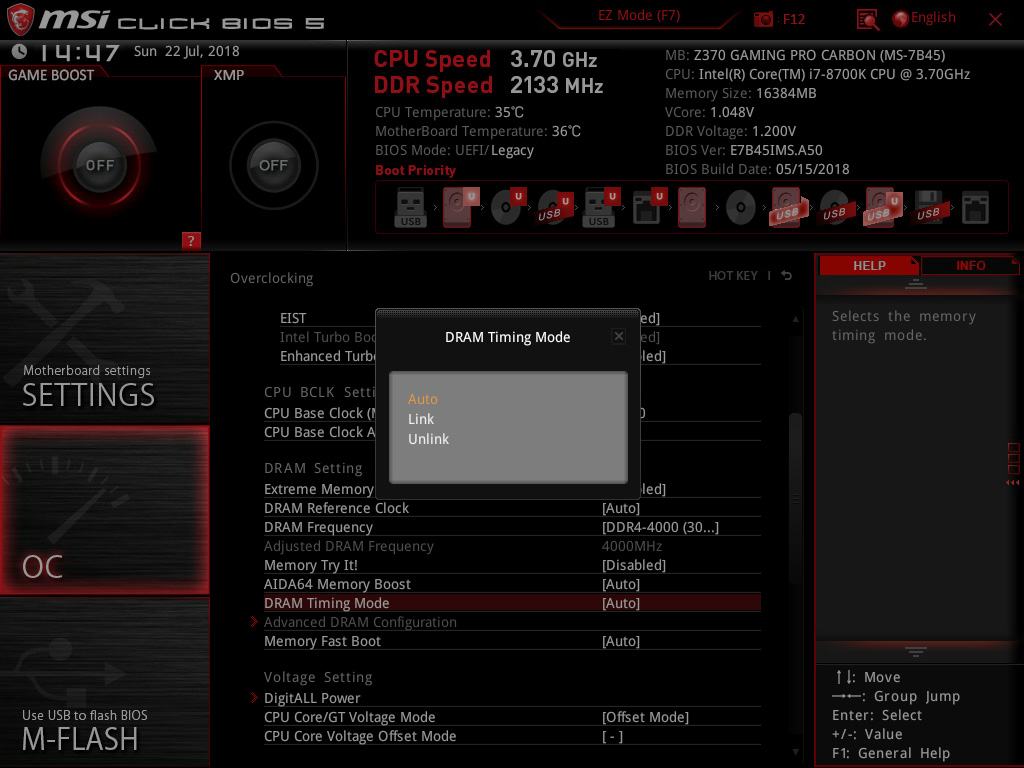Image resolution: width=1024 pixels, height=768 pixels.
Task: Choose Link in DRAM Timing Mode list
Action: pos(421,419)
